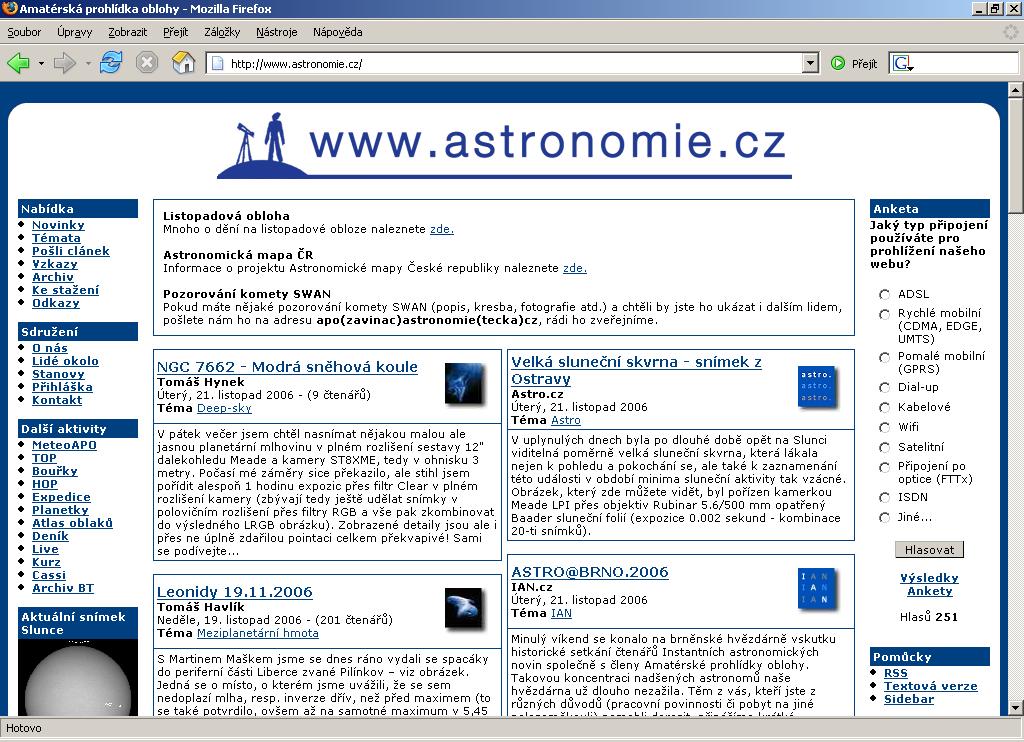This screenshot has height=742, width=1024.
Task: Open the Soubor menu
Action: coord(24,32)
